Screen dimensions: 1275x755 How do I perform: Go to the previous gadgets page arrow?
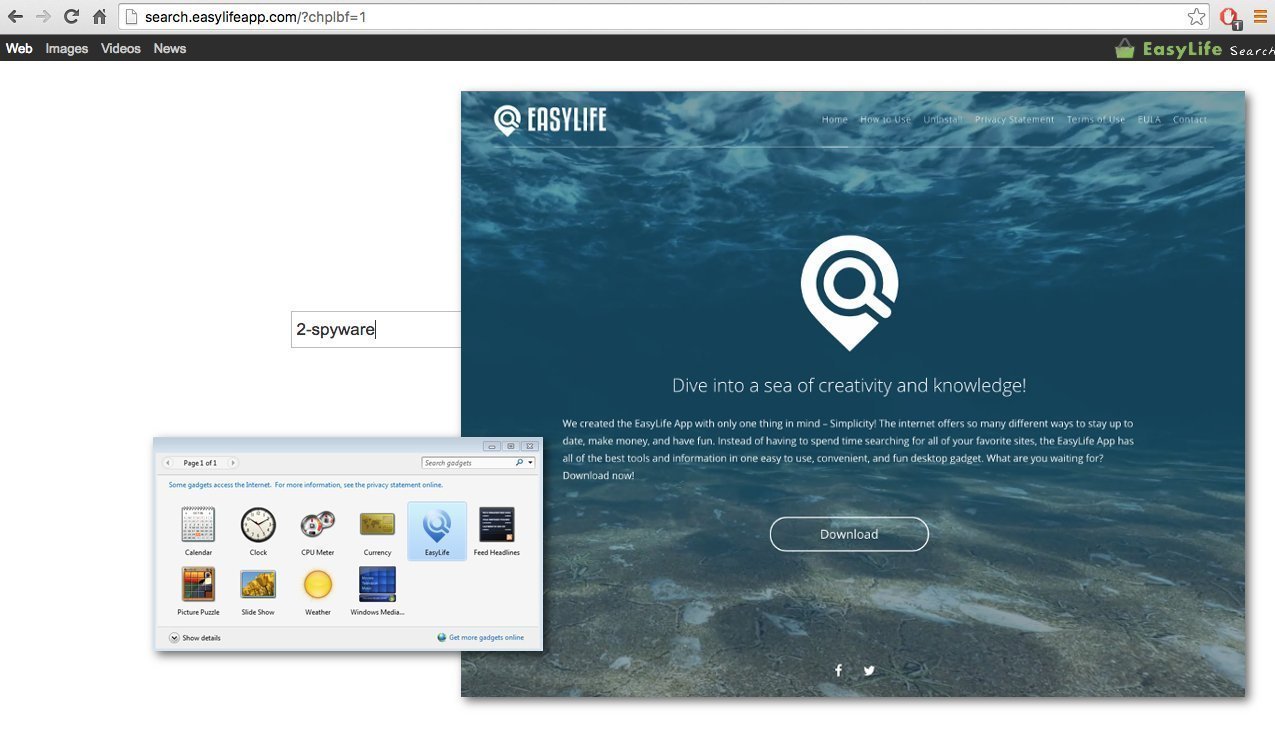coord(168,463)
